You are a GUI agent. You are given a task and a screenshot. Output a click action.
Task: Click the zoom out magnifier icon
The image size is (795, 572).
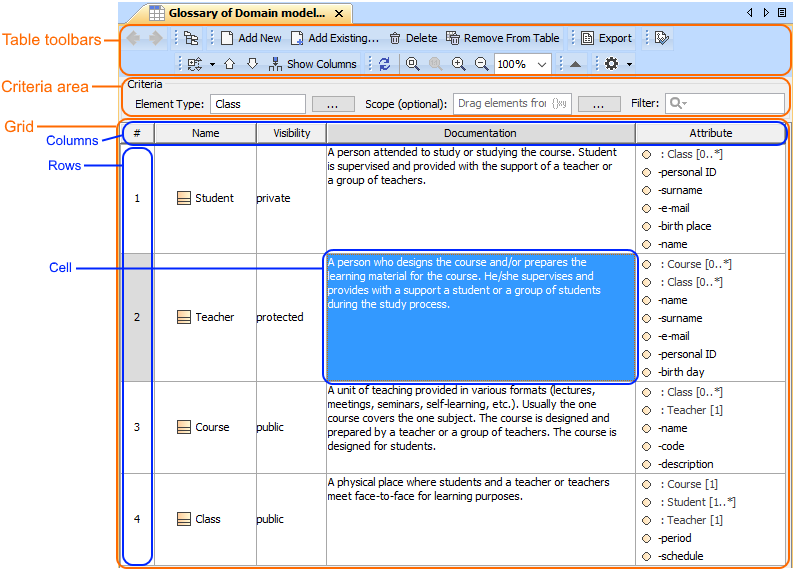pos(481,64)
